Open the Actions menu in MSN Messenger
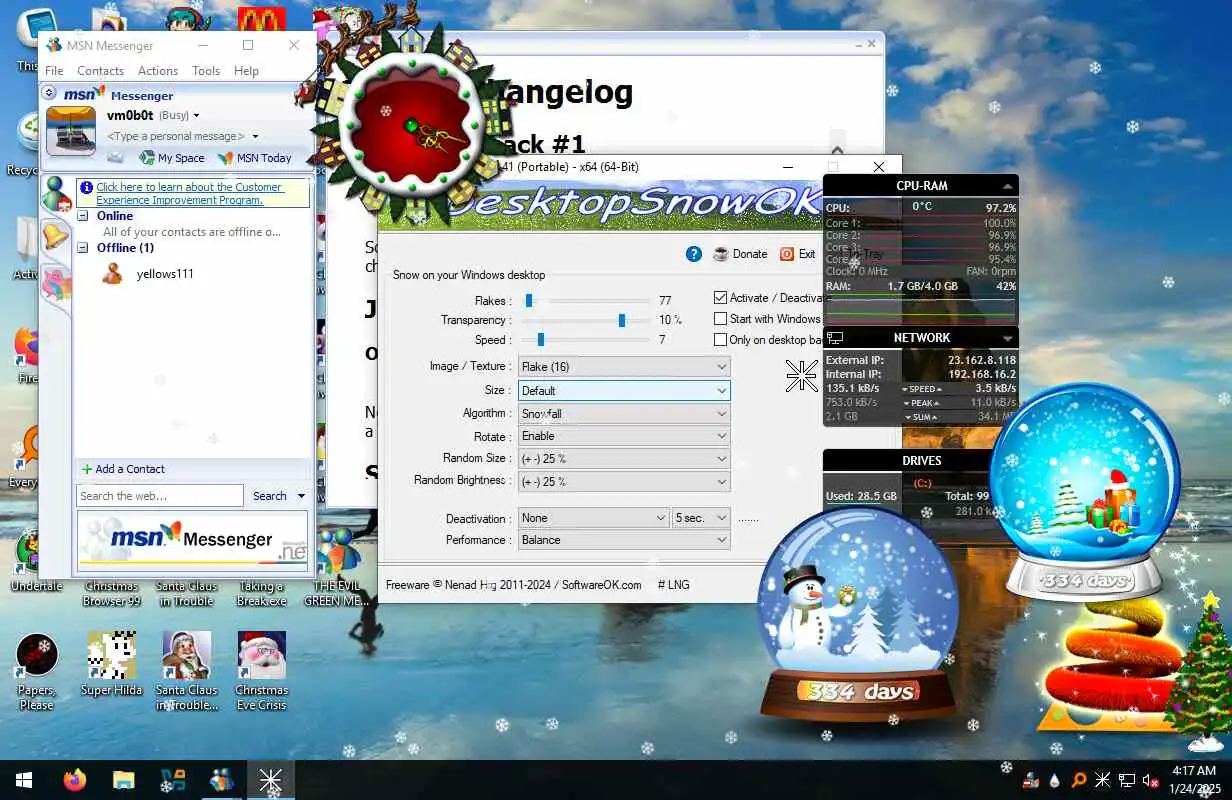 click(x=158, y=71)
